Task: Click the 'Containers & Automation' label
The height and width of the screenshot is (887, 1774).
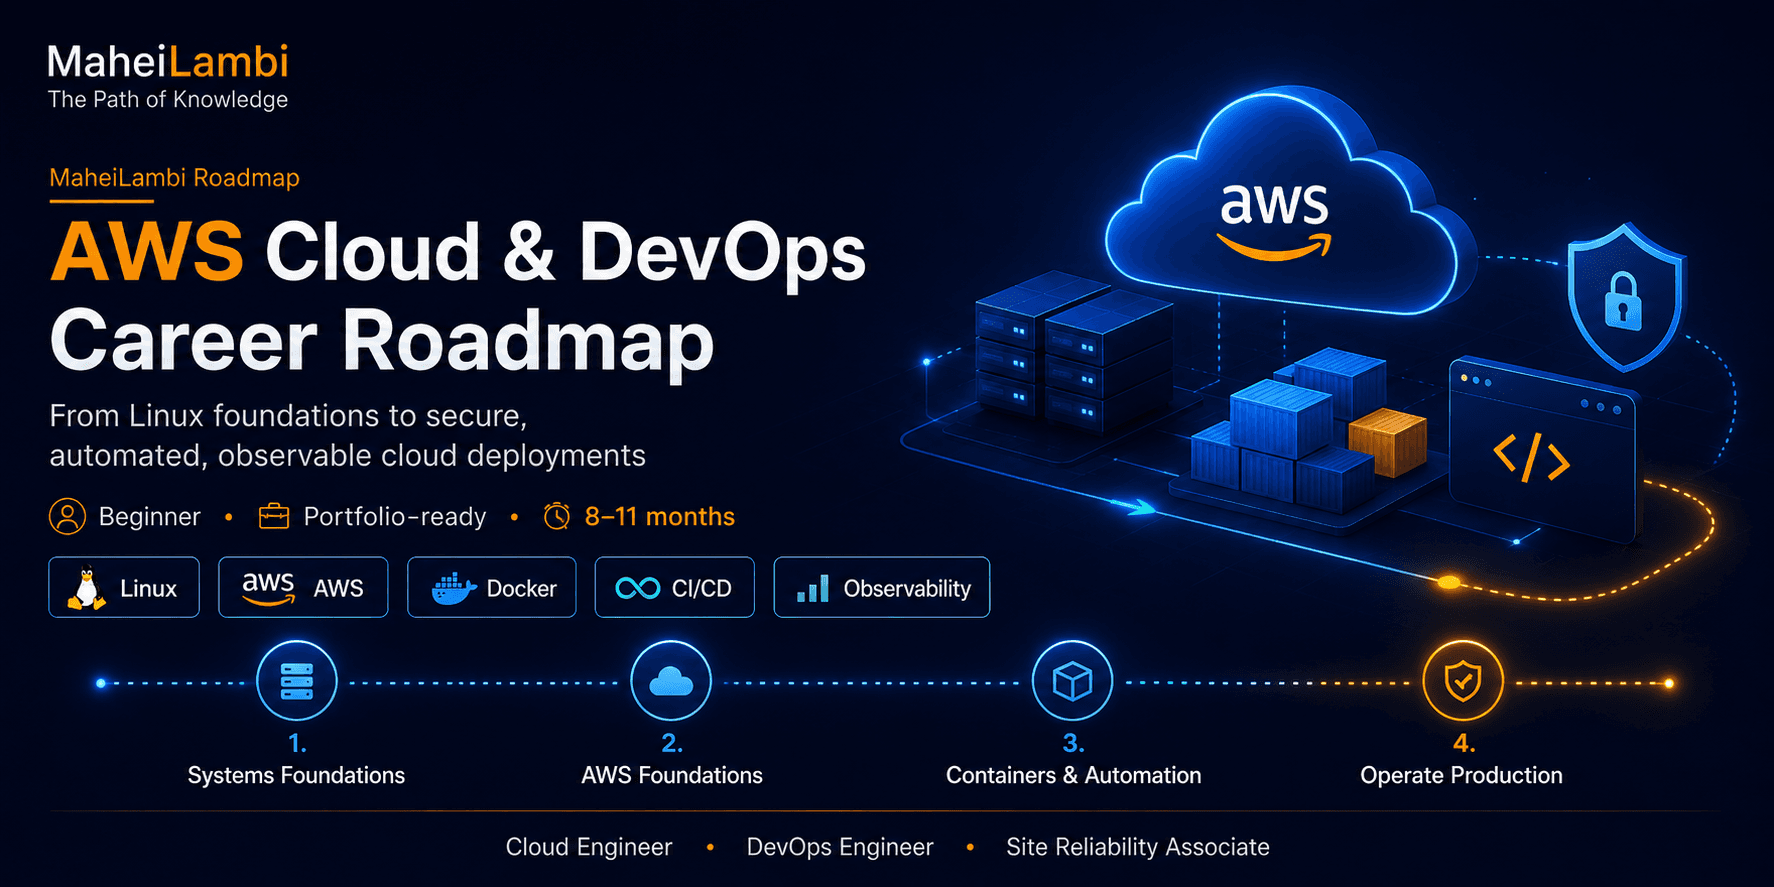Action: pos(1074,775)
